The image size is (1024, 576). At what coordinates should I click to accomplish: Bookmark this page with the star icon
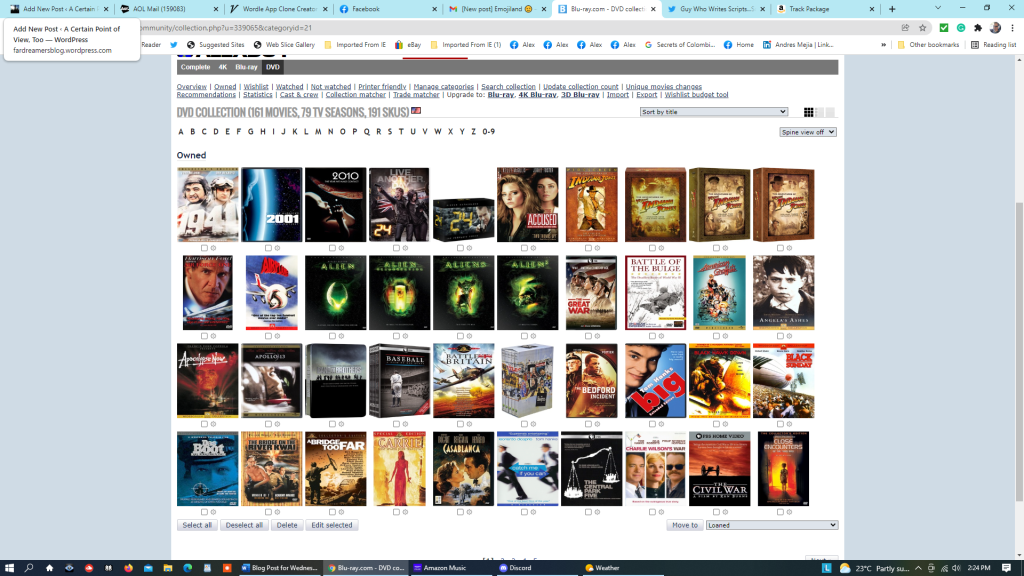click(922, 27)
